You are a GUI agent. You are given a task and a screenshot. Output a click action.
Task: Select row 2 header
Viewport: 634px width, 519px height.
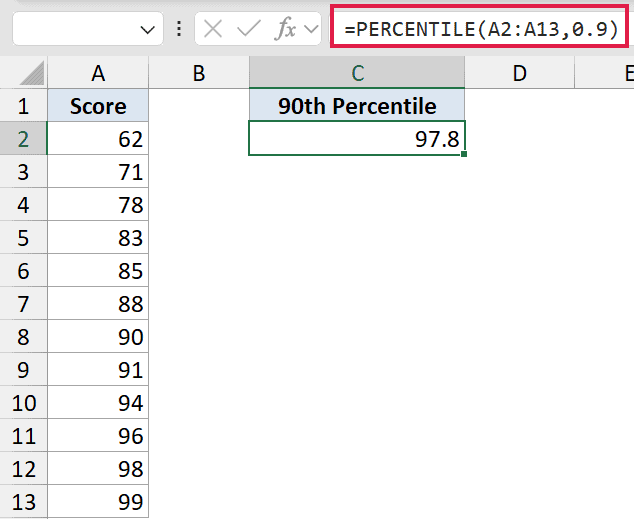pos(23,139)
